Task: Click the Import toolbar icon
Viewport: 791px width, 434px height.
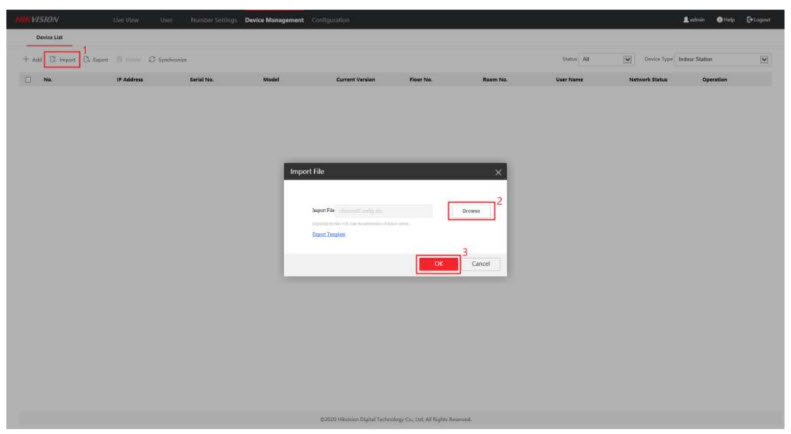Action: pyautogui.click(x=50, y=59)
